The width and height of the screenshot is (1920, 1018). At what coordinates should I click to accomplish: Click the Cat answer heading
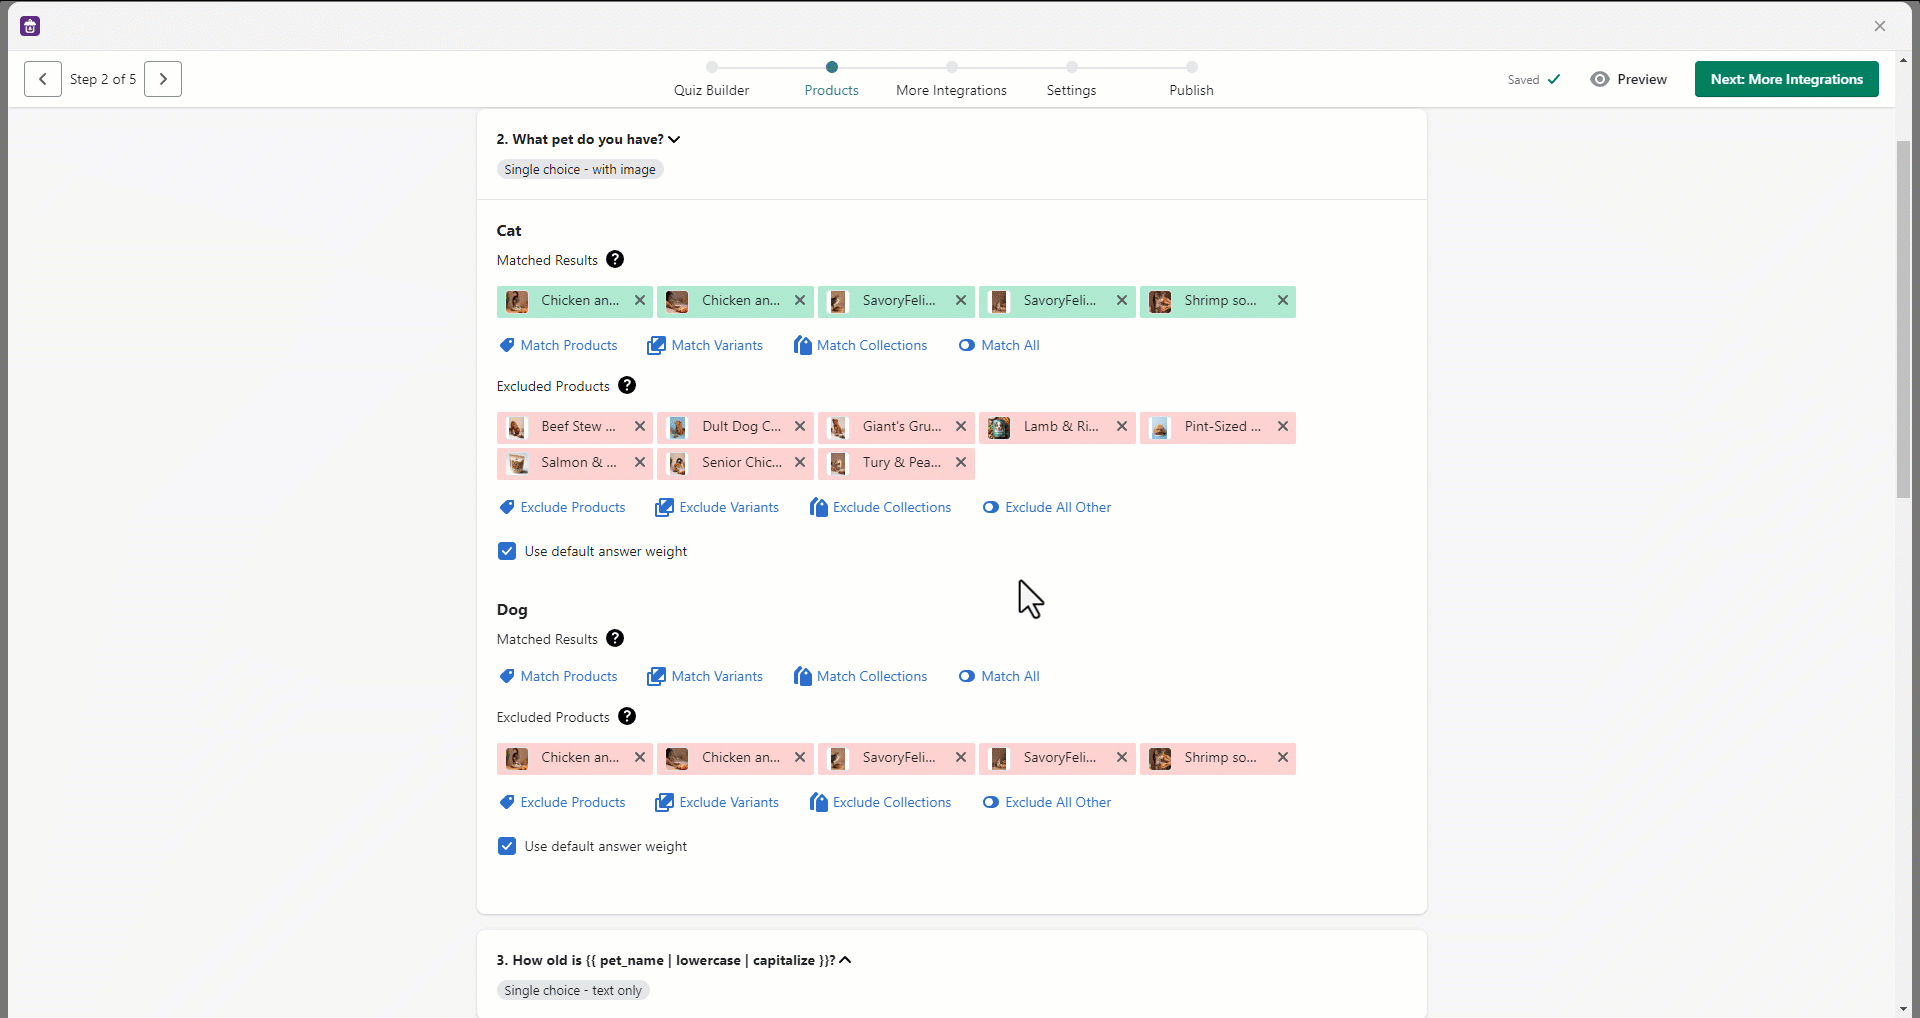coord(509,231)
